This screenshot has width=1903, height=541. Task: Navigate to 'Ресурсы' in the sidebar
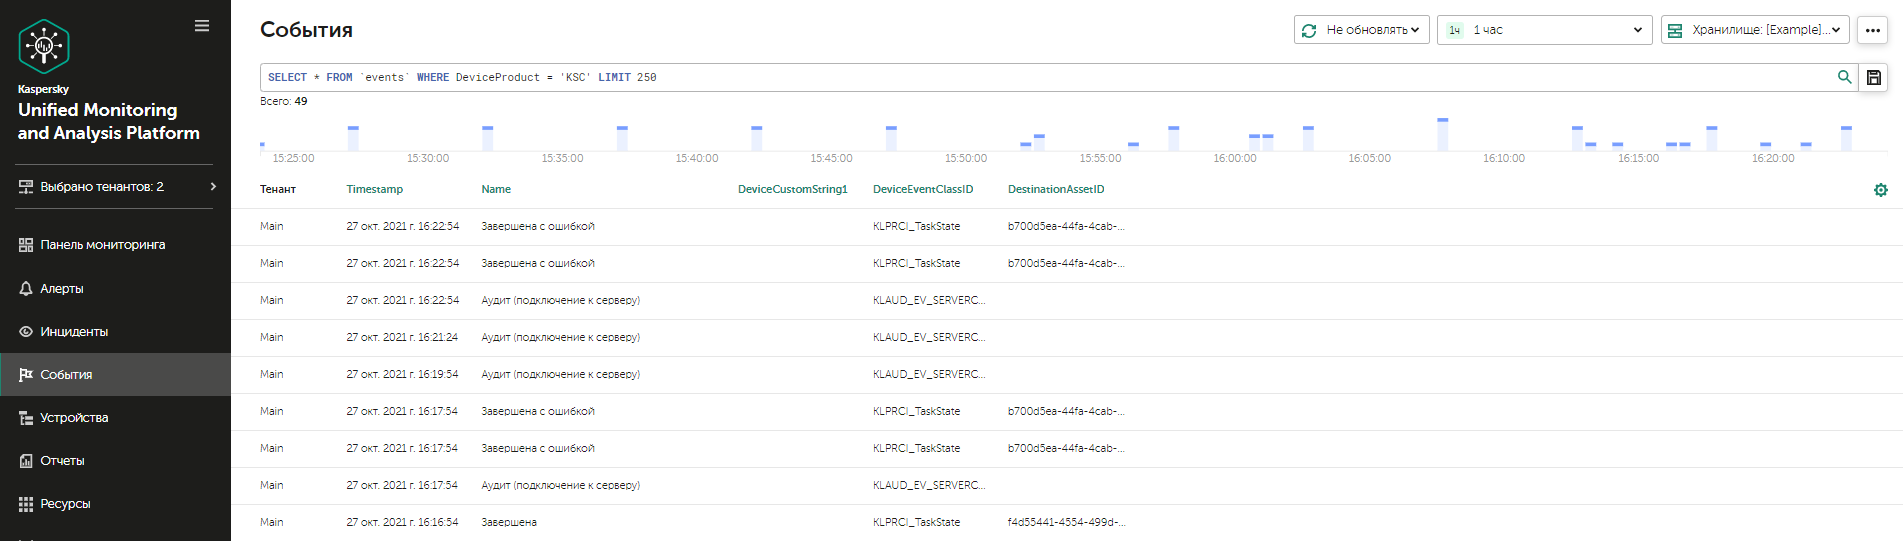(65, 504)
